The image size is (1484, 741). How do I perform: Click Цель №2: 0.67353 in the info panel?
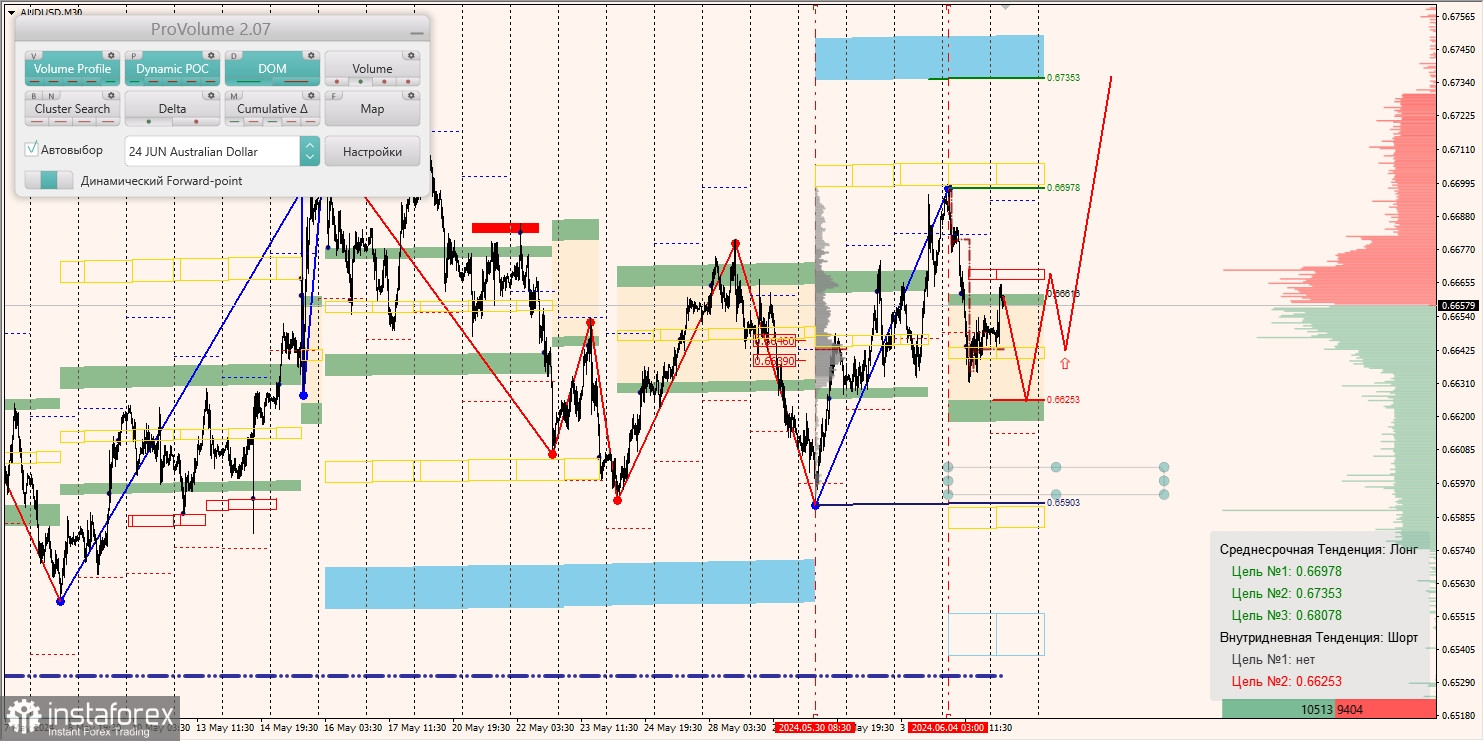pos(1286,593)
